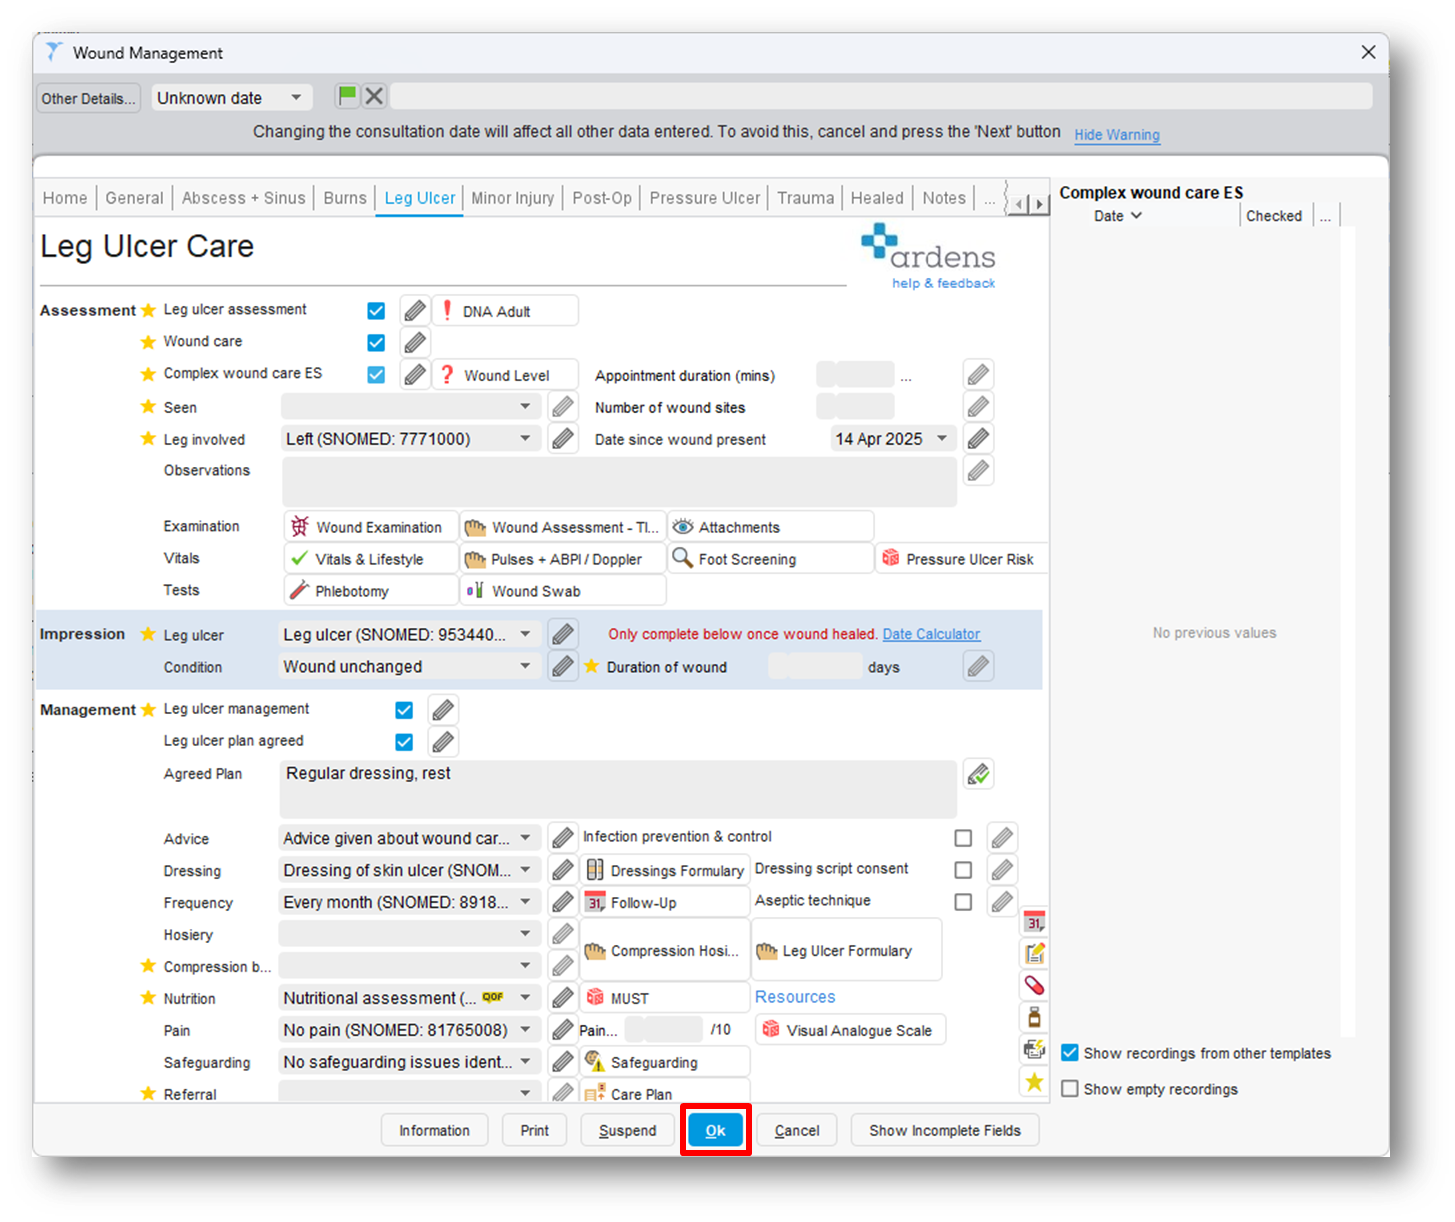
Task: Click pencil icon beside Agreed Plan text
Action: click(x=978, y=774)
